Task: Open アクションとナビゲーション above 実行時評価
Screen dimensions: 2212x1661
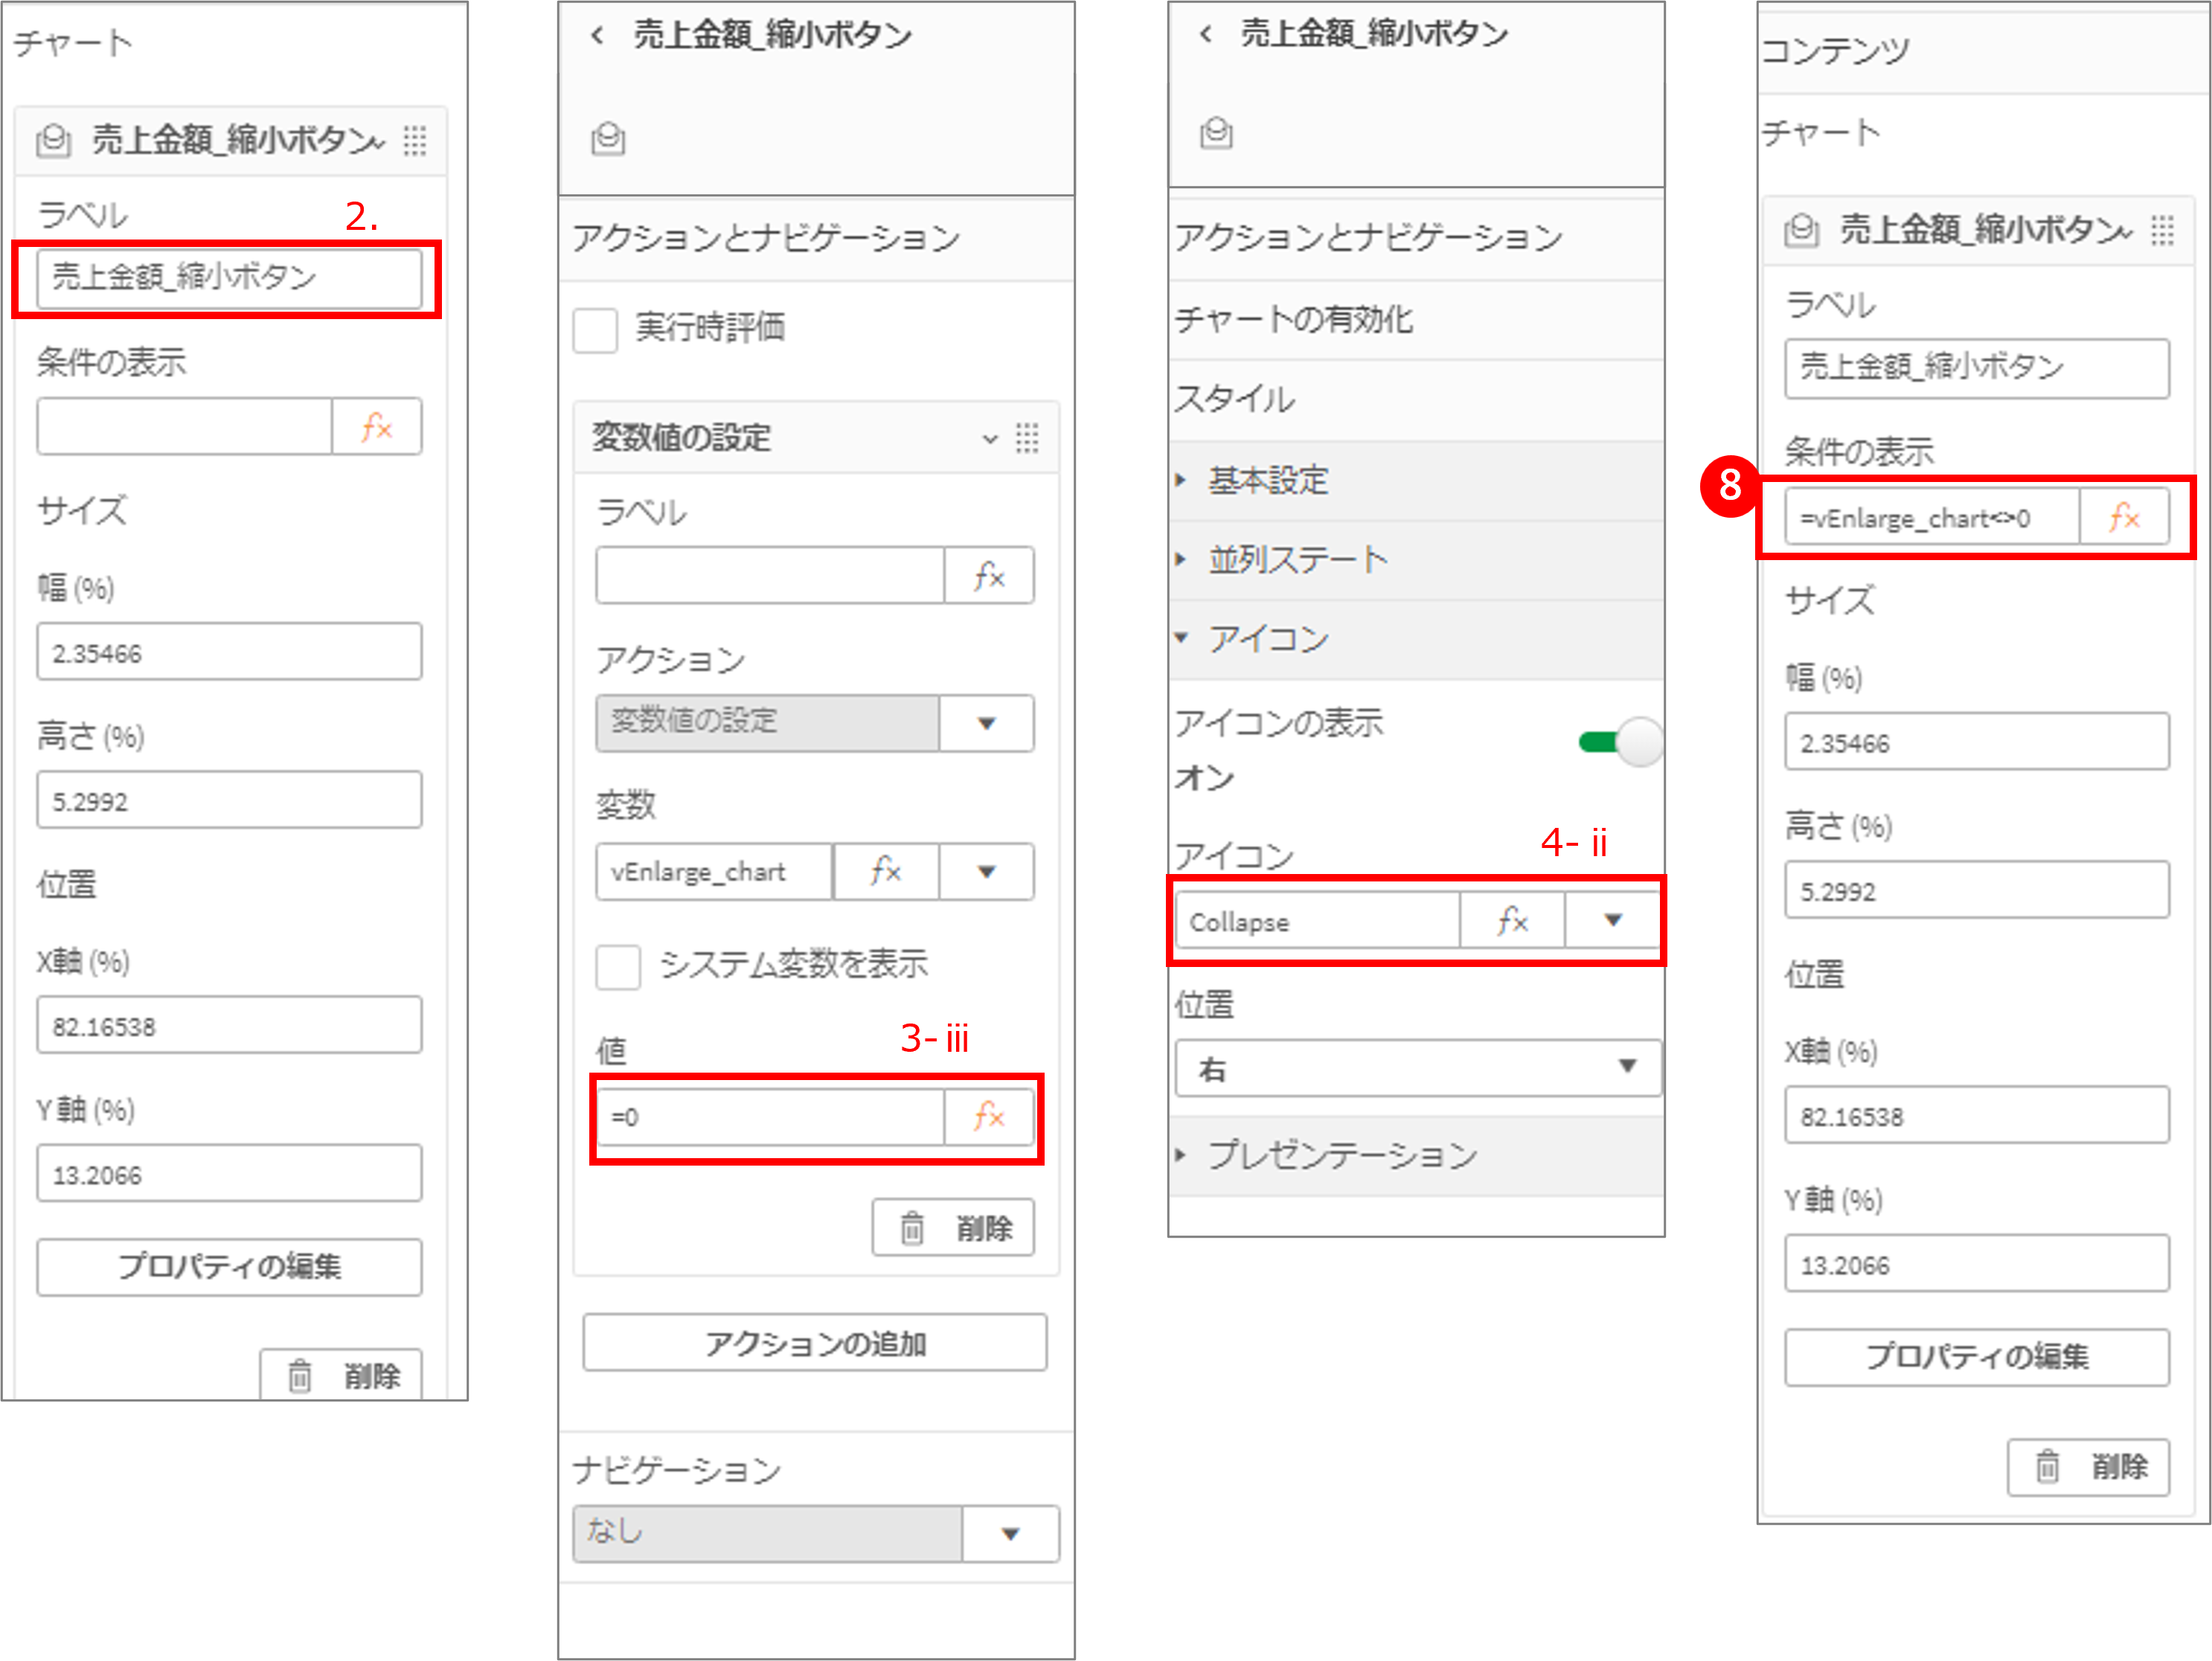Action: tap(816, 239)
